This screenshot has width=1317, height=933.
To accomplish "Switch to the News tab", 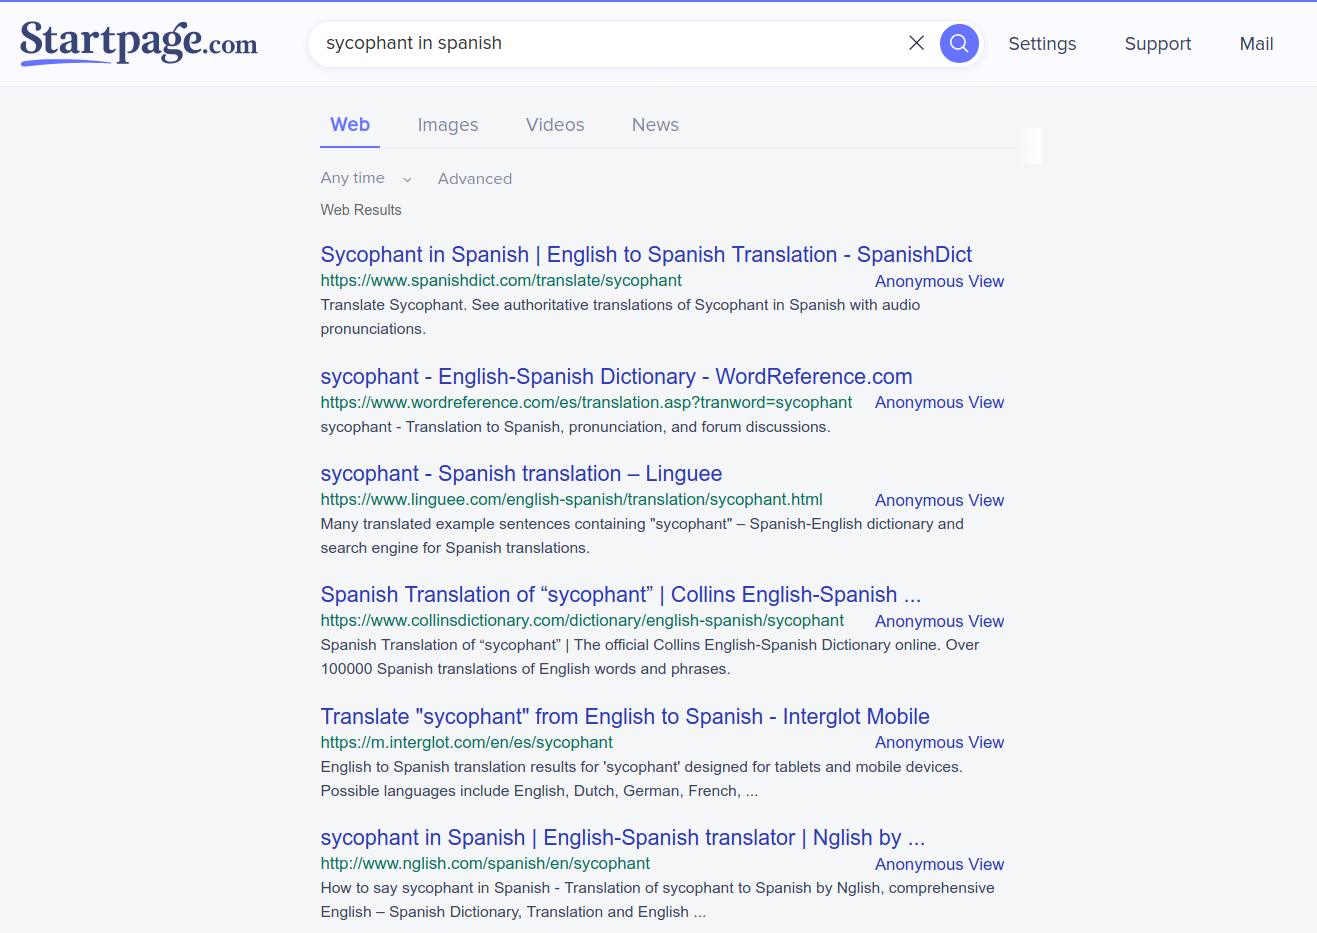I will (x=655, y=125).
